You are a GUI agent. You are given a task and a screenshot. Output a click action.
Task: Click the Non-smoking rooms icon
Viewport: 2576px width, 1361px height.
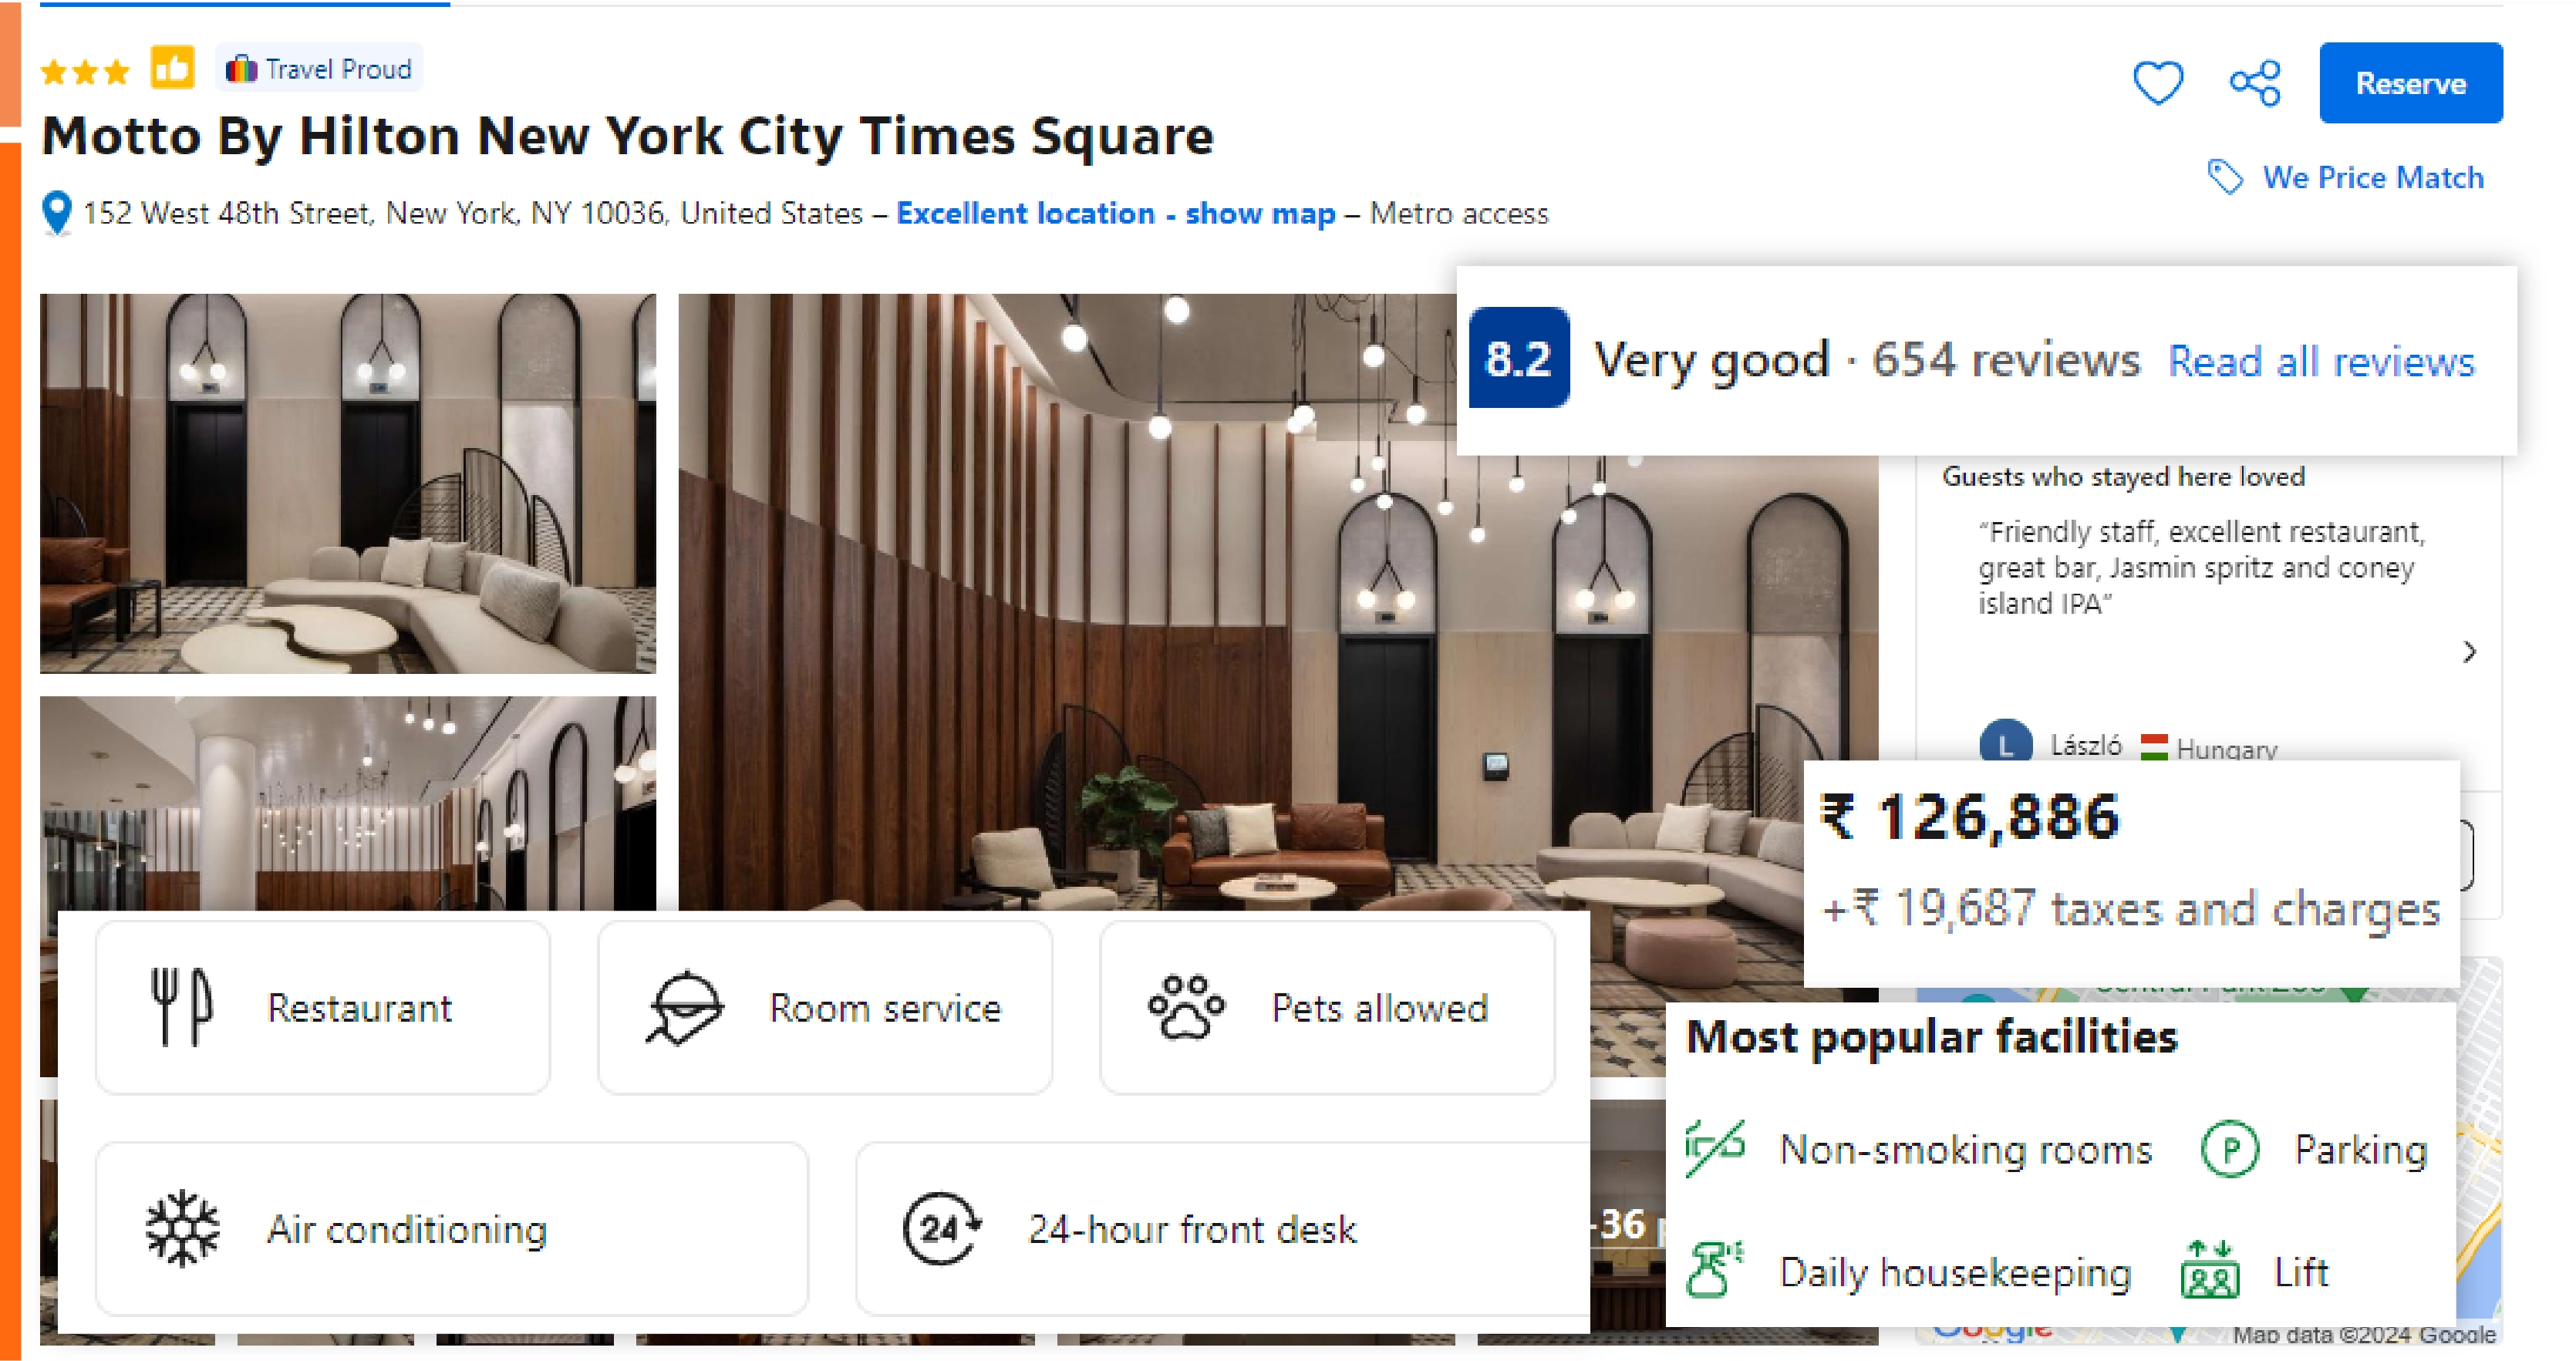[x=1712, y=1148]
